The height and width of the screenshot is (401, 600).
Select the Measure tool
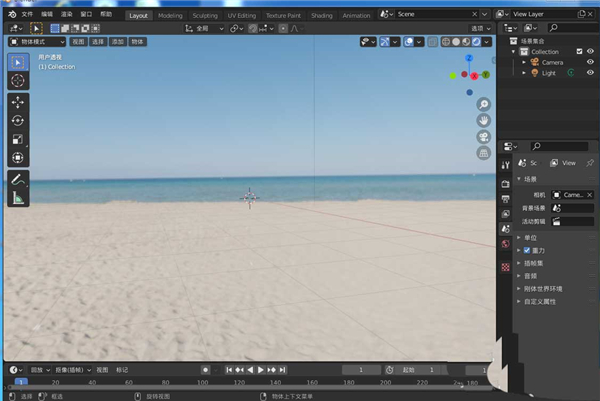tap(18, 199)
